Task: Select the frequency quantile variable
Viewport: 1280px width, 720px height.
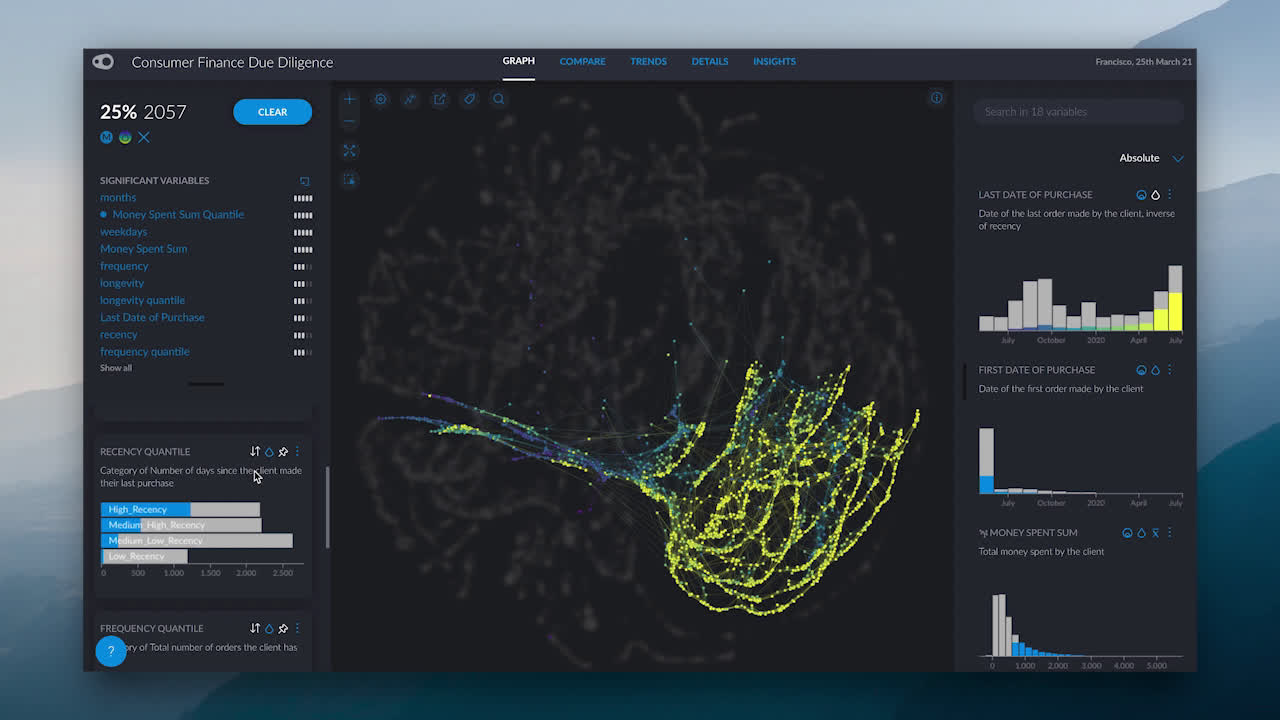Action: tap(144, 351)
